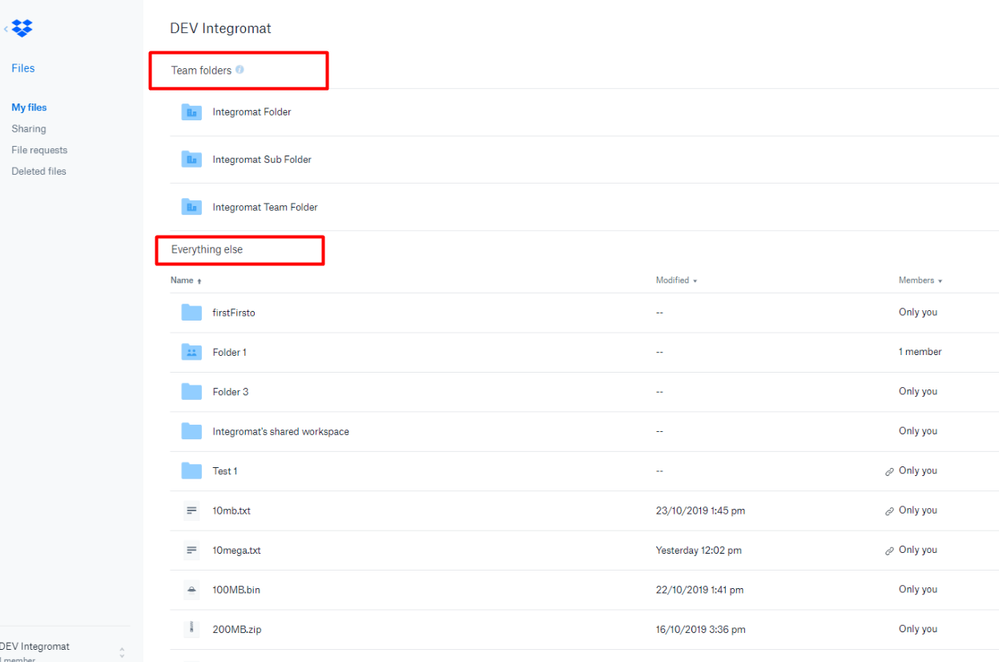Open Integromat Team Folder name link
Screen dimensions: 999x662
point(265,207)
